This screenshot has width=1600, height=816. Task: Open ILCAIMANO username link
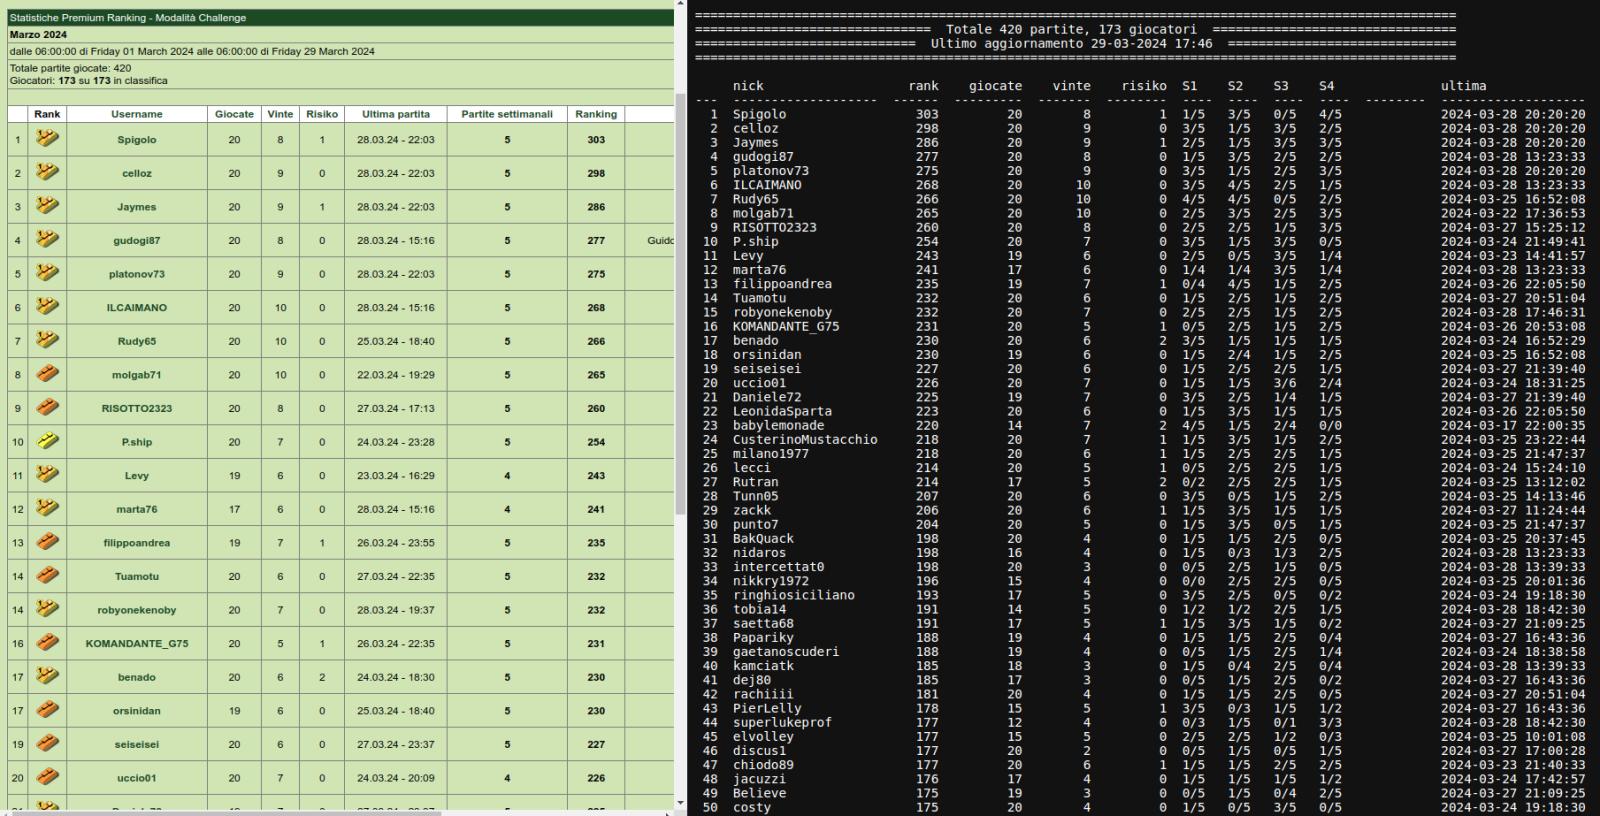pyautogui.click(x=137, y=308)
